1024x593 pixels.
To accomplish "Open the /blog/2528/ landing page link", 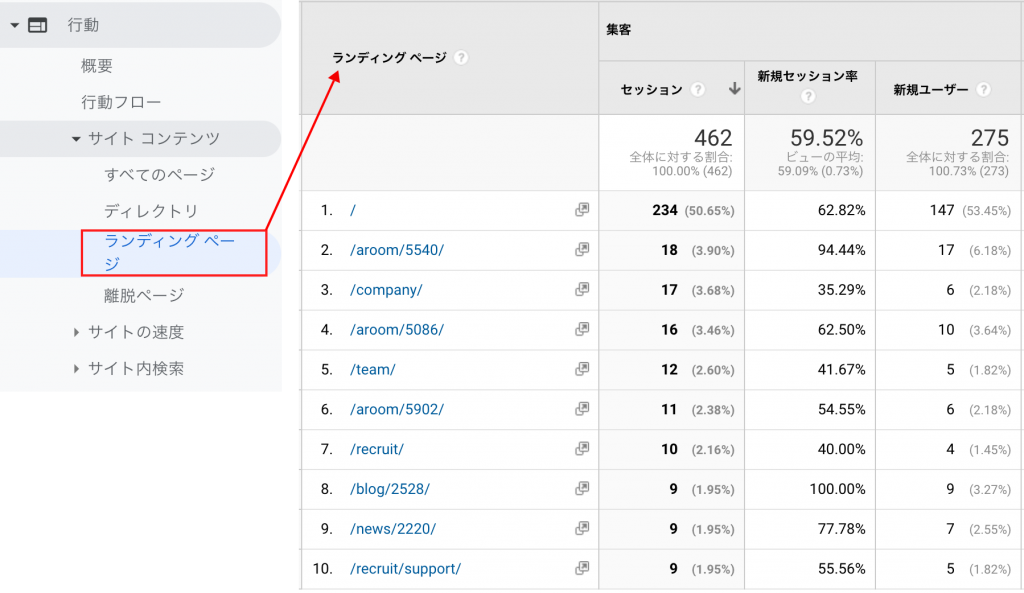I will click(390, 489).
